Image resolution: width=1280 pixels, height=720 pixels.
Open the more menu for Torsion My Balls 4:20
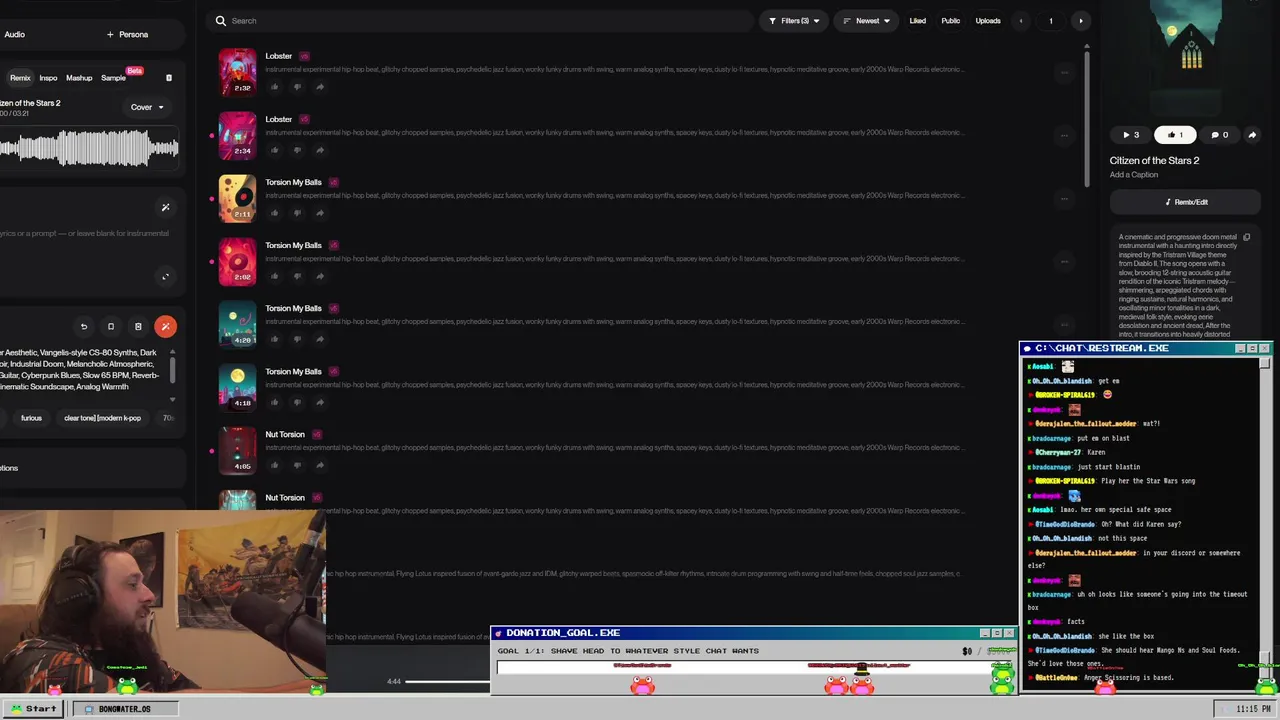(1064, 324)
